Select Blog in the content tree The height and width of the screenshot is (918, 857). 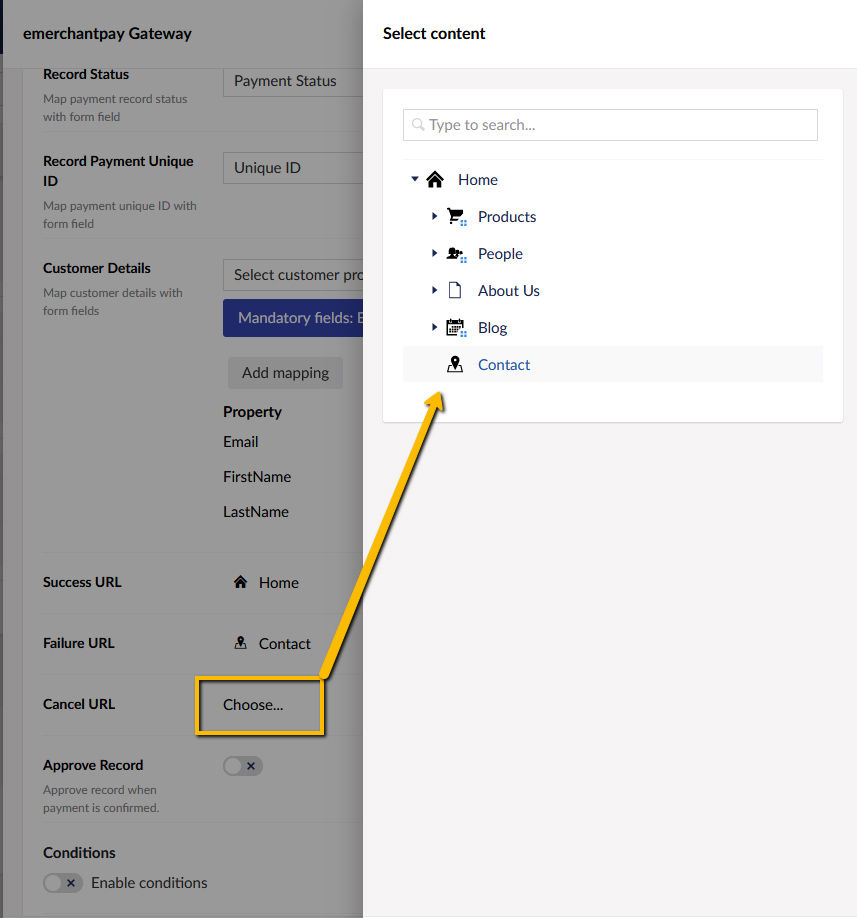(492, 328)
